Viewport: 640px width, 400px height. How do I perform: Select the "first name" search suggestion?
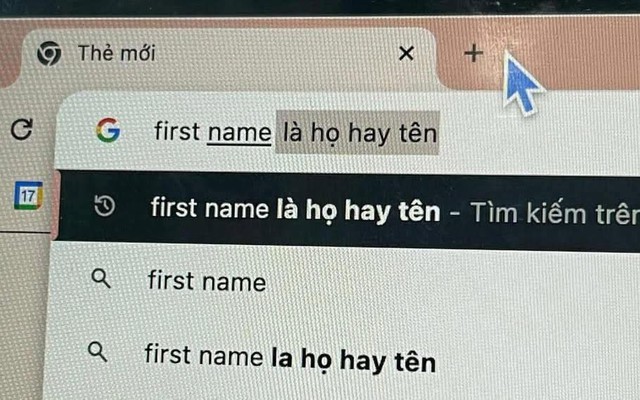[x=341, y=282]
